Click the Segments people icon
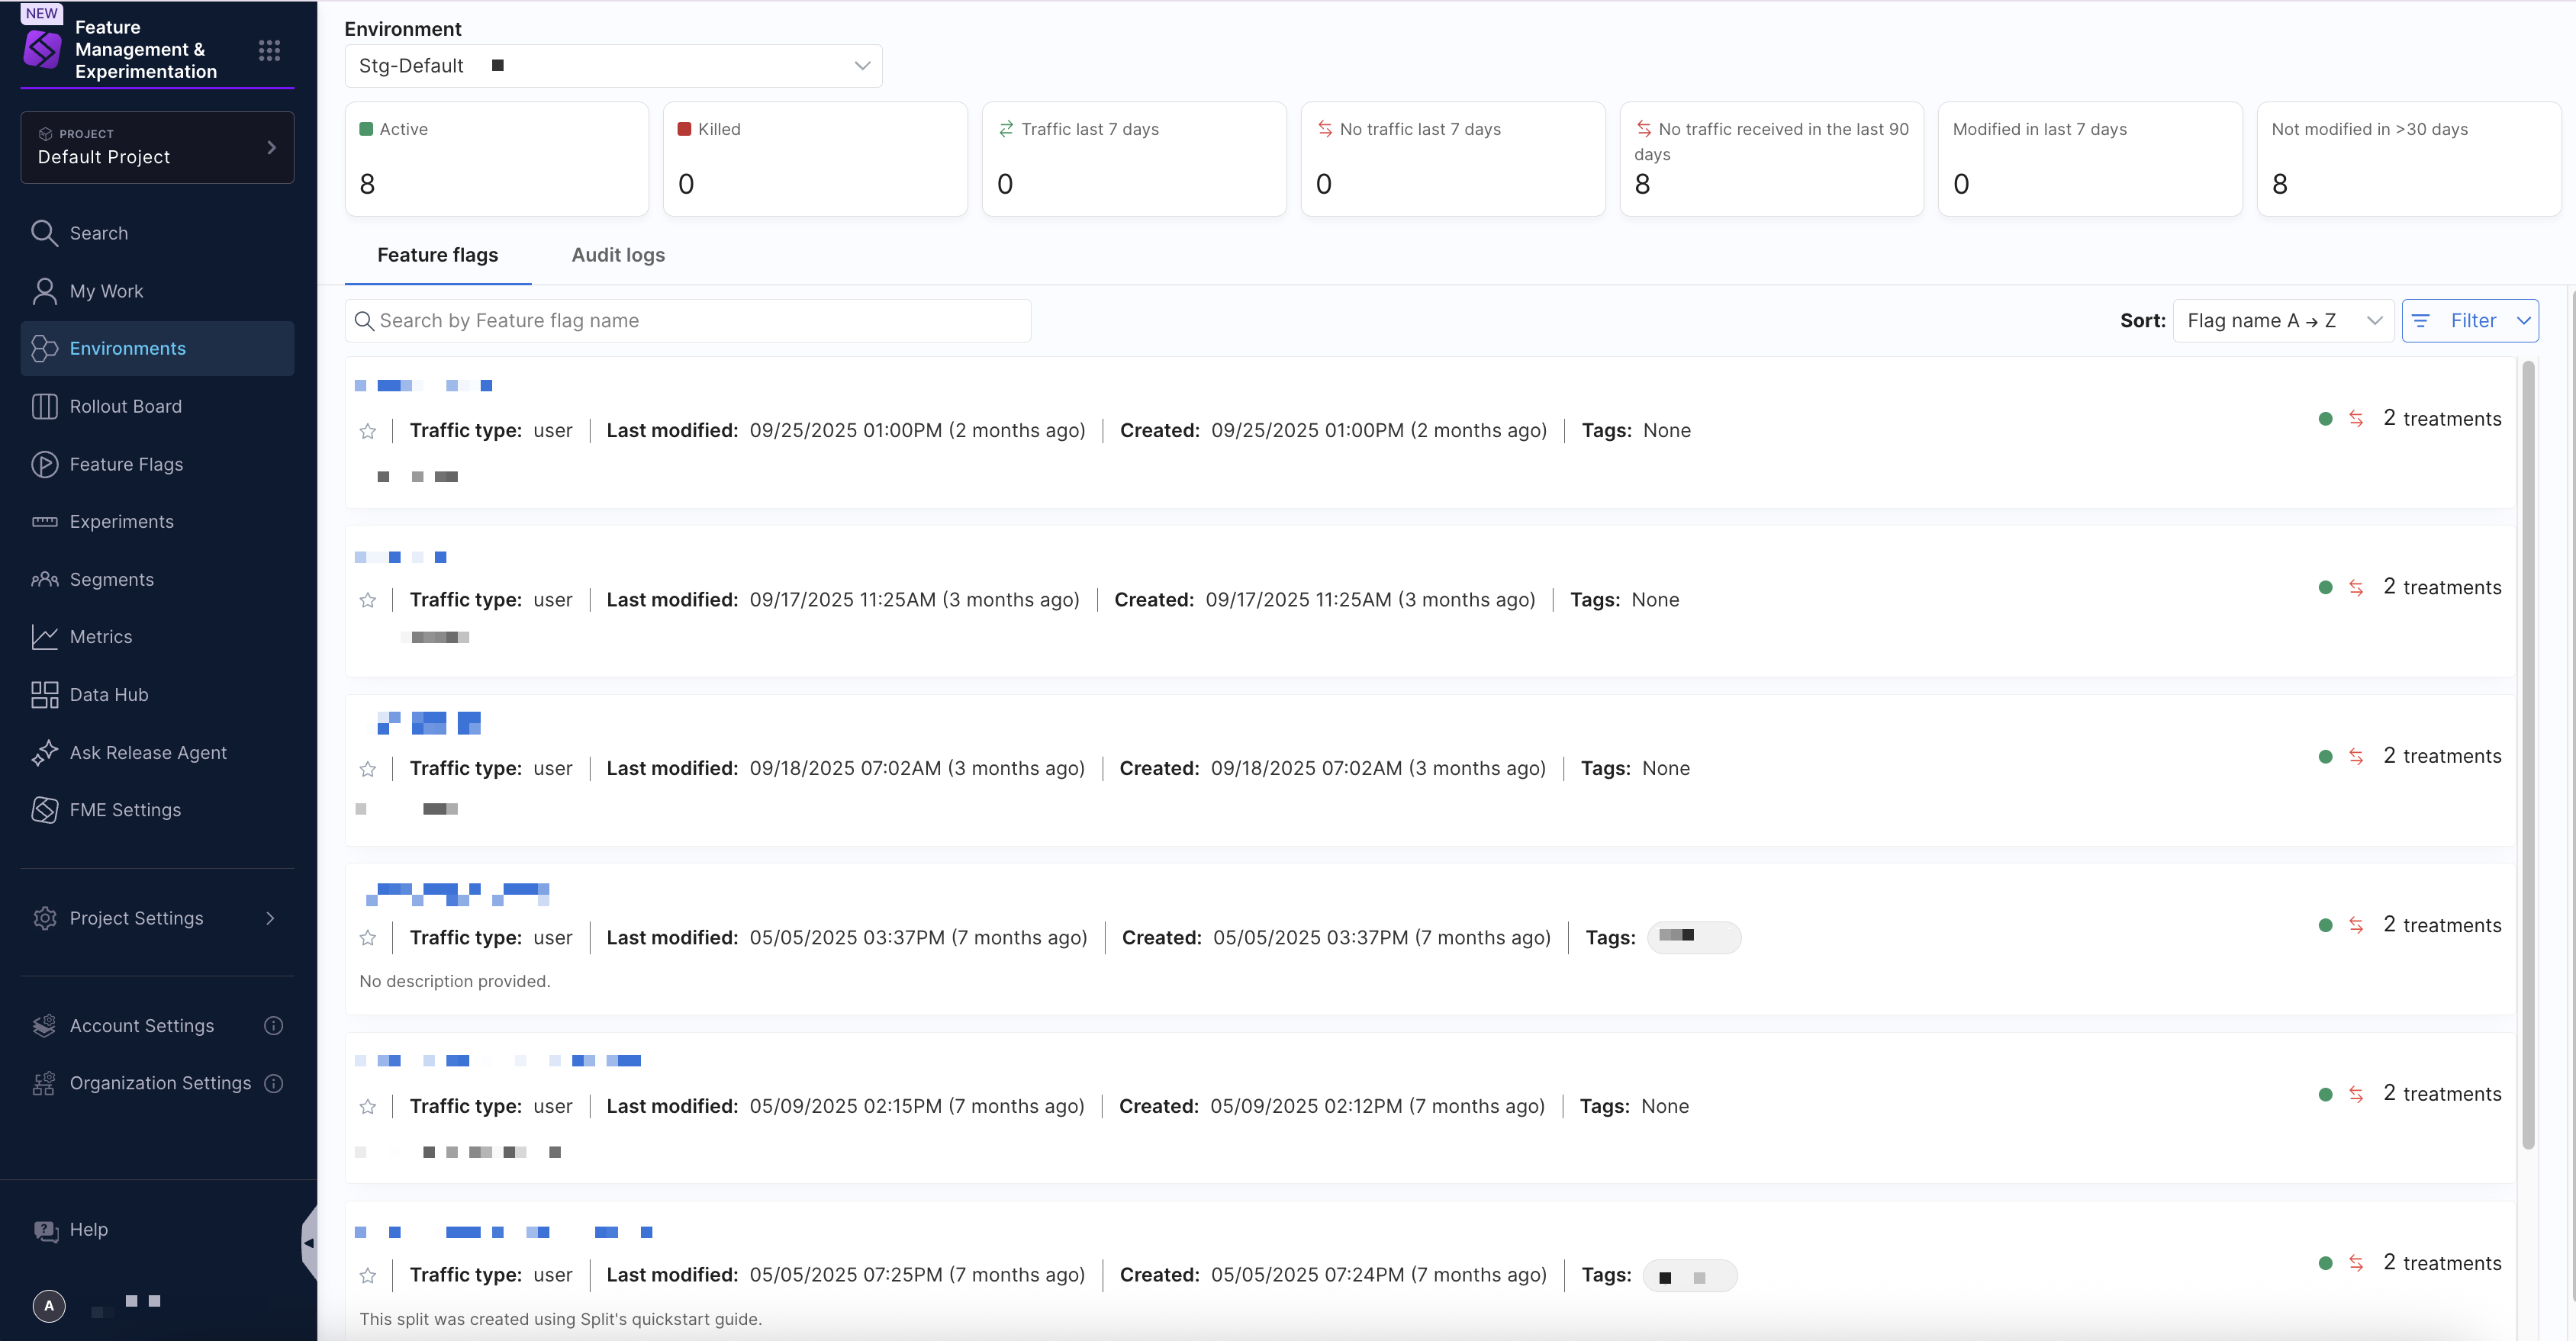The width and height of the screenshot is (2576, 1341). point(44,580)
